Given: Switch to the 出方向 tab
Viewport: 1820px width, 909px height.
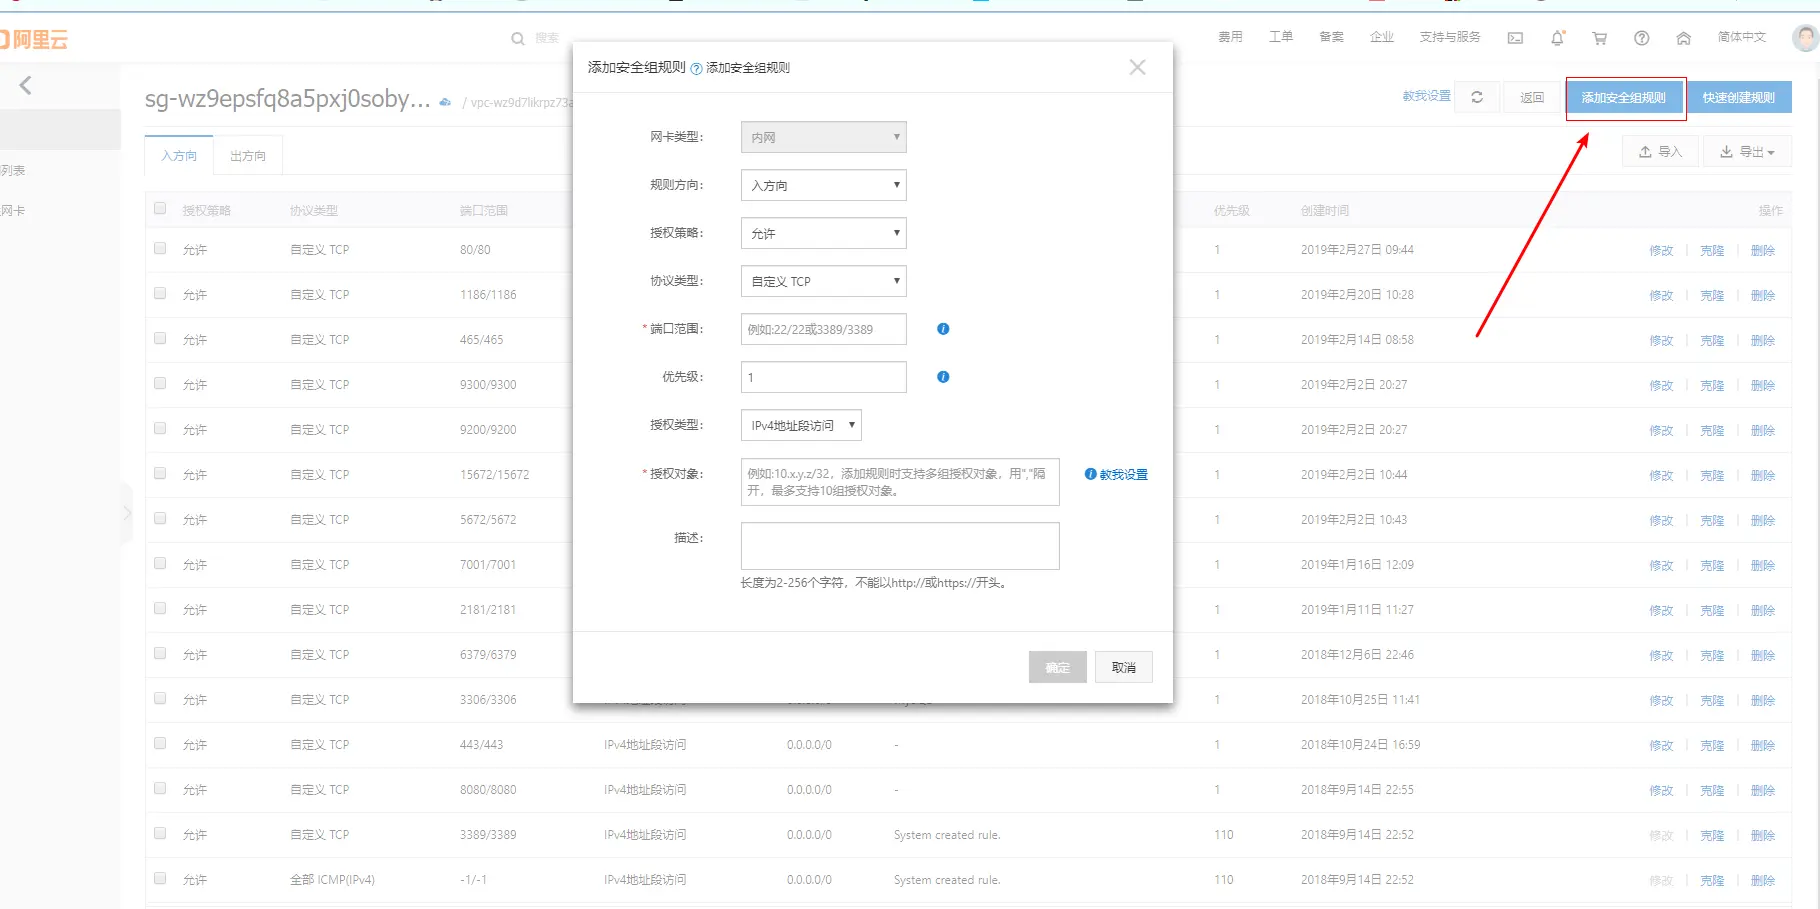Looking at the screenshot, I should pyautogui.click(x=247, y=155).
